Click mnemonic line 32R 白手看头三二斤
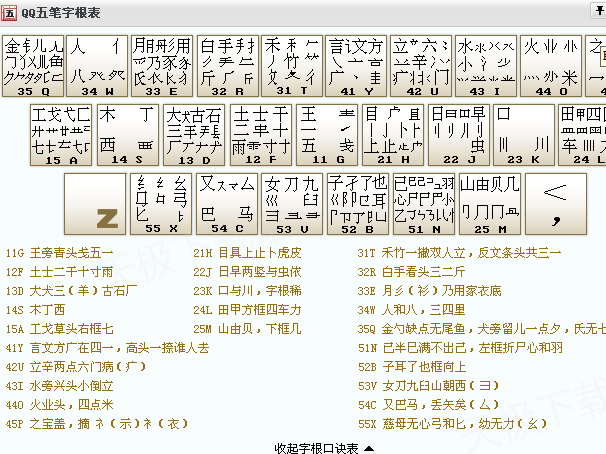Viewport: 606px width, 454px height. coord(412,272)
